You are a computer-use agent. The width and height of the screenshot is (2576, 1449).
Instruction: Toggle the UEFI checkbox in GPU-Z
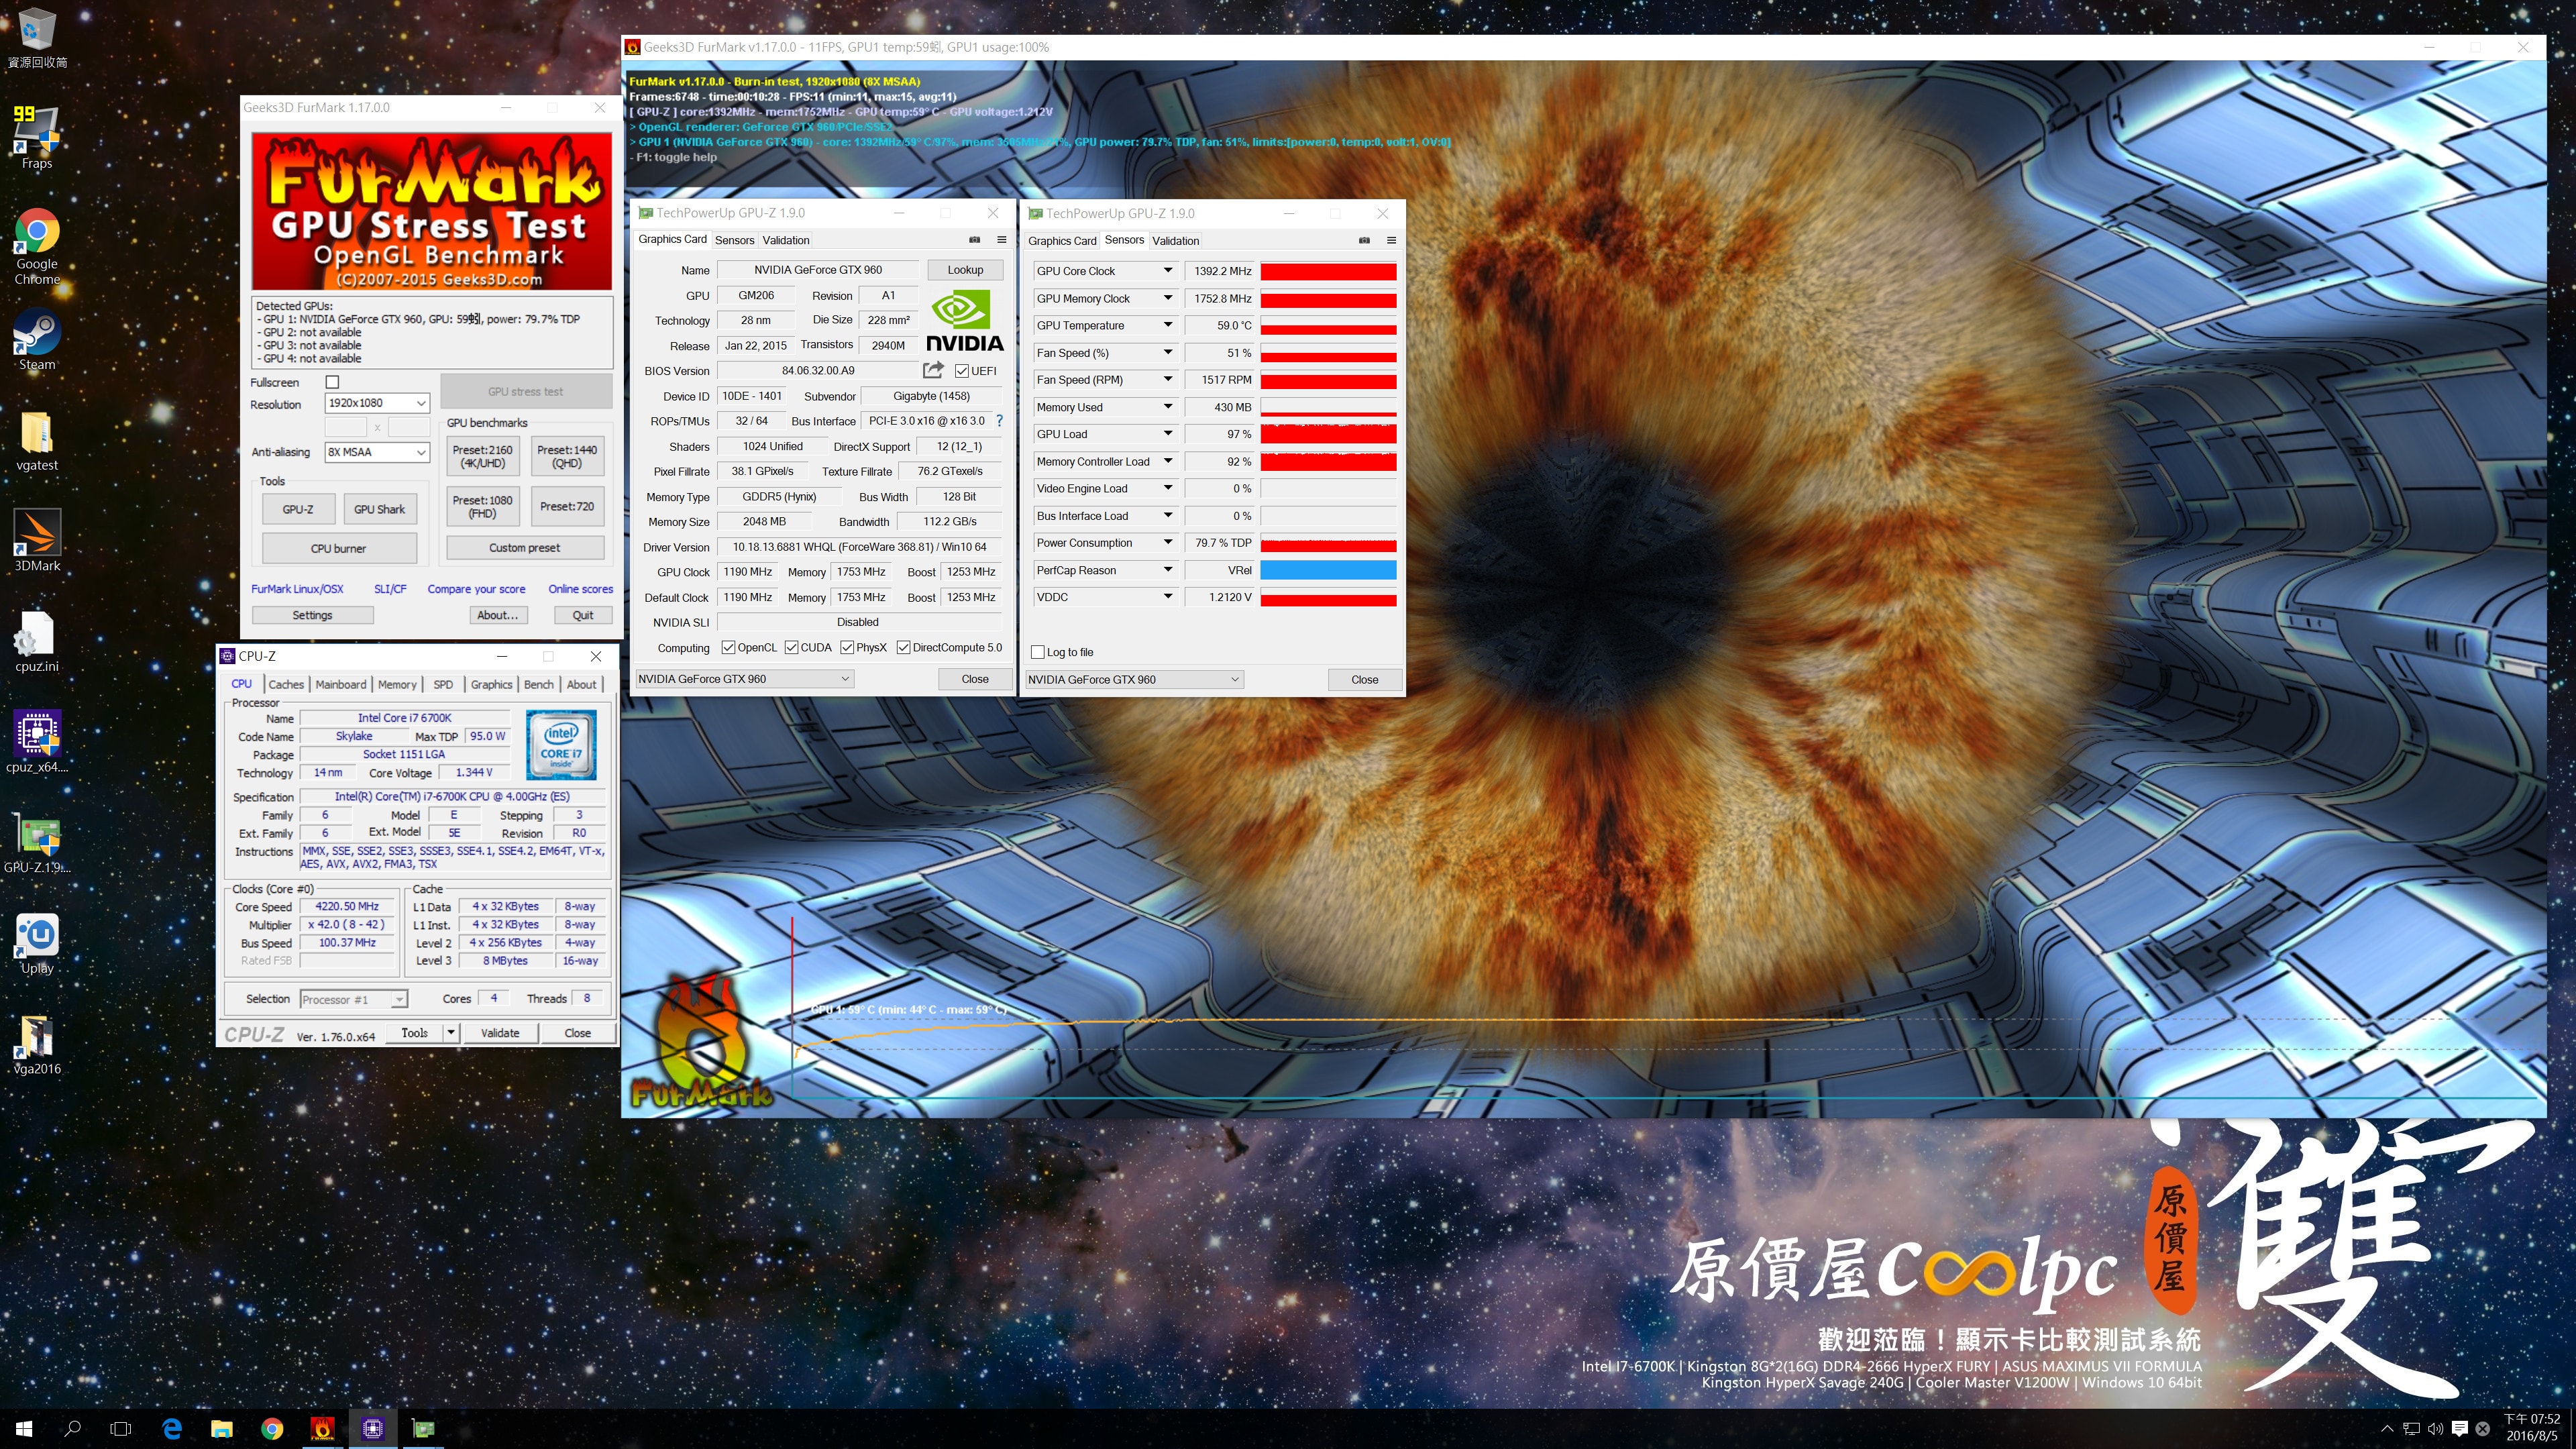tap(961, 371)
